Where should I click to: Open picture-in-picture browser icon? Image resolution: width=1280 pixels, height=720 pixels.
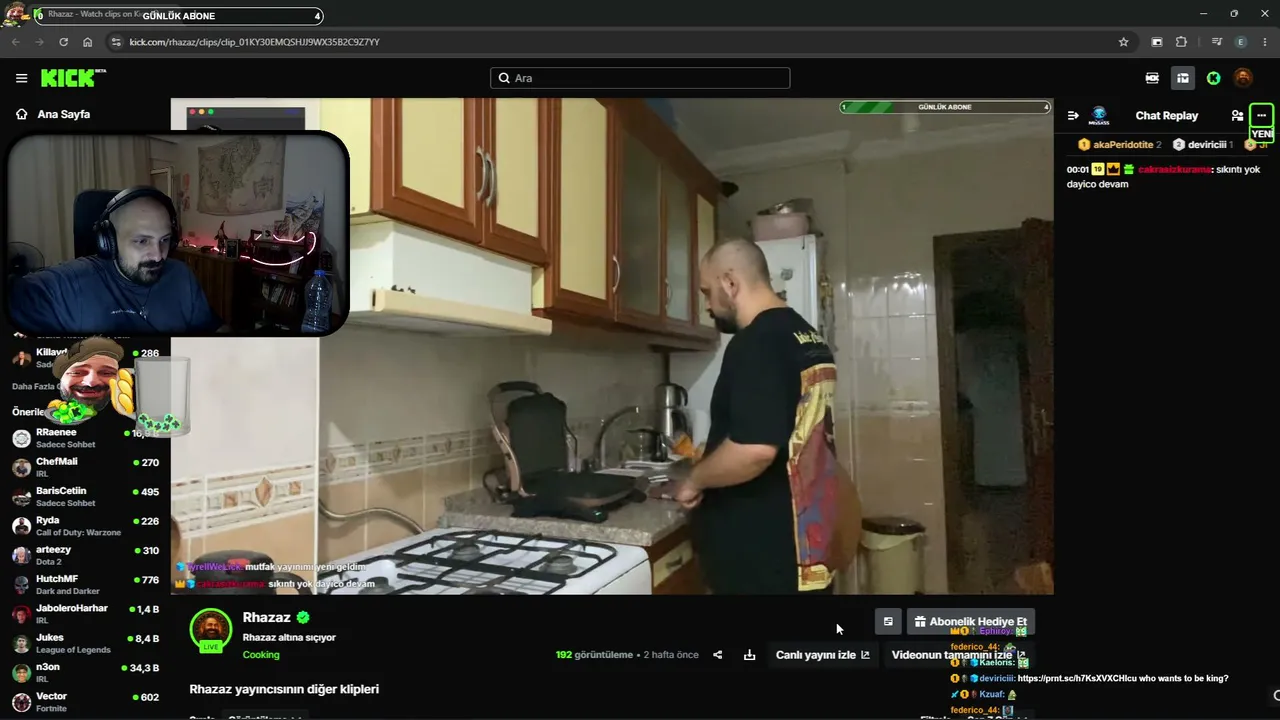click(1157, 42)
